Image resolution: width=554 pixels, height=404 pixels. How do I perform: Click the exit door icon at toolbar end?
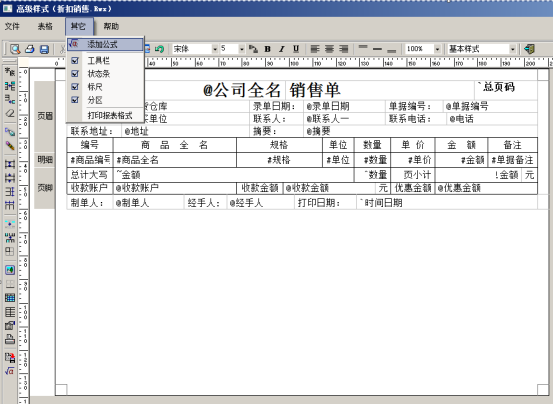(529, 49)
